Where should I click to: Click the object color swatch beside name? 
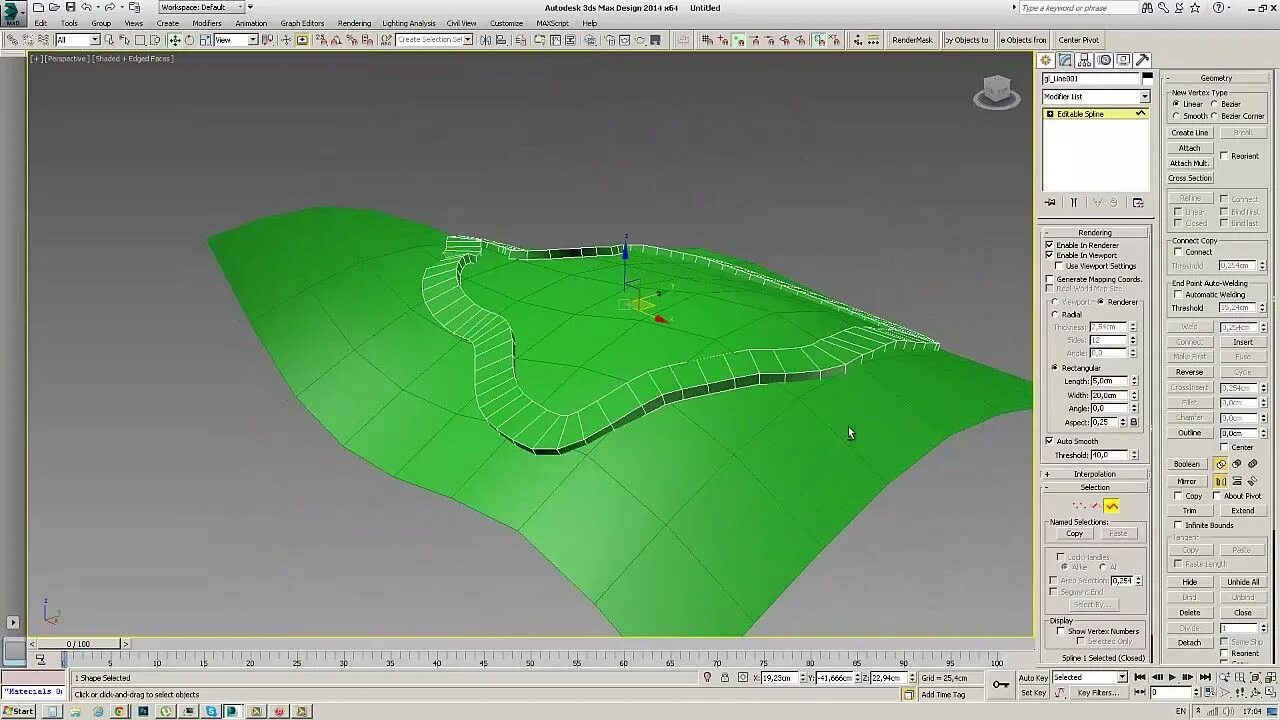pos(1147,78)
